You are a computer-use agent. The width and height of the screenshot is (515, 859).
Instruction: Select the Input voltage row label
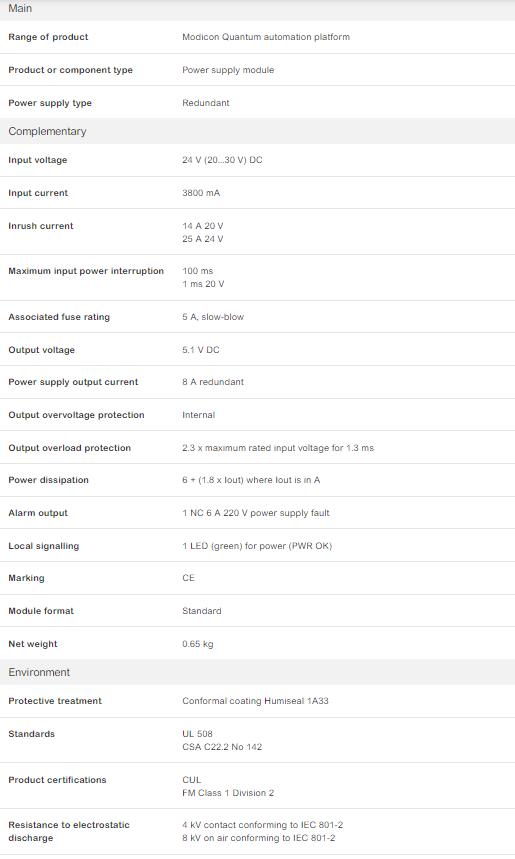tap(38, 160)
